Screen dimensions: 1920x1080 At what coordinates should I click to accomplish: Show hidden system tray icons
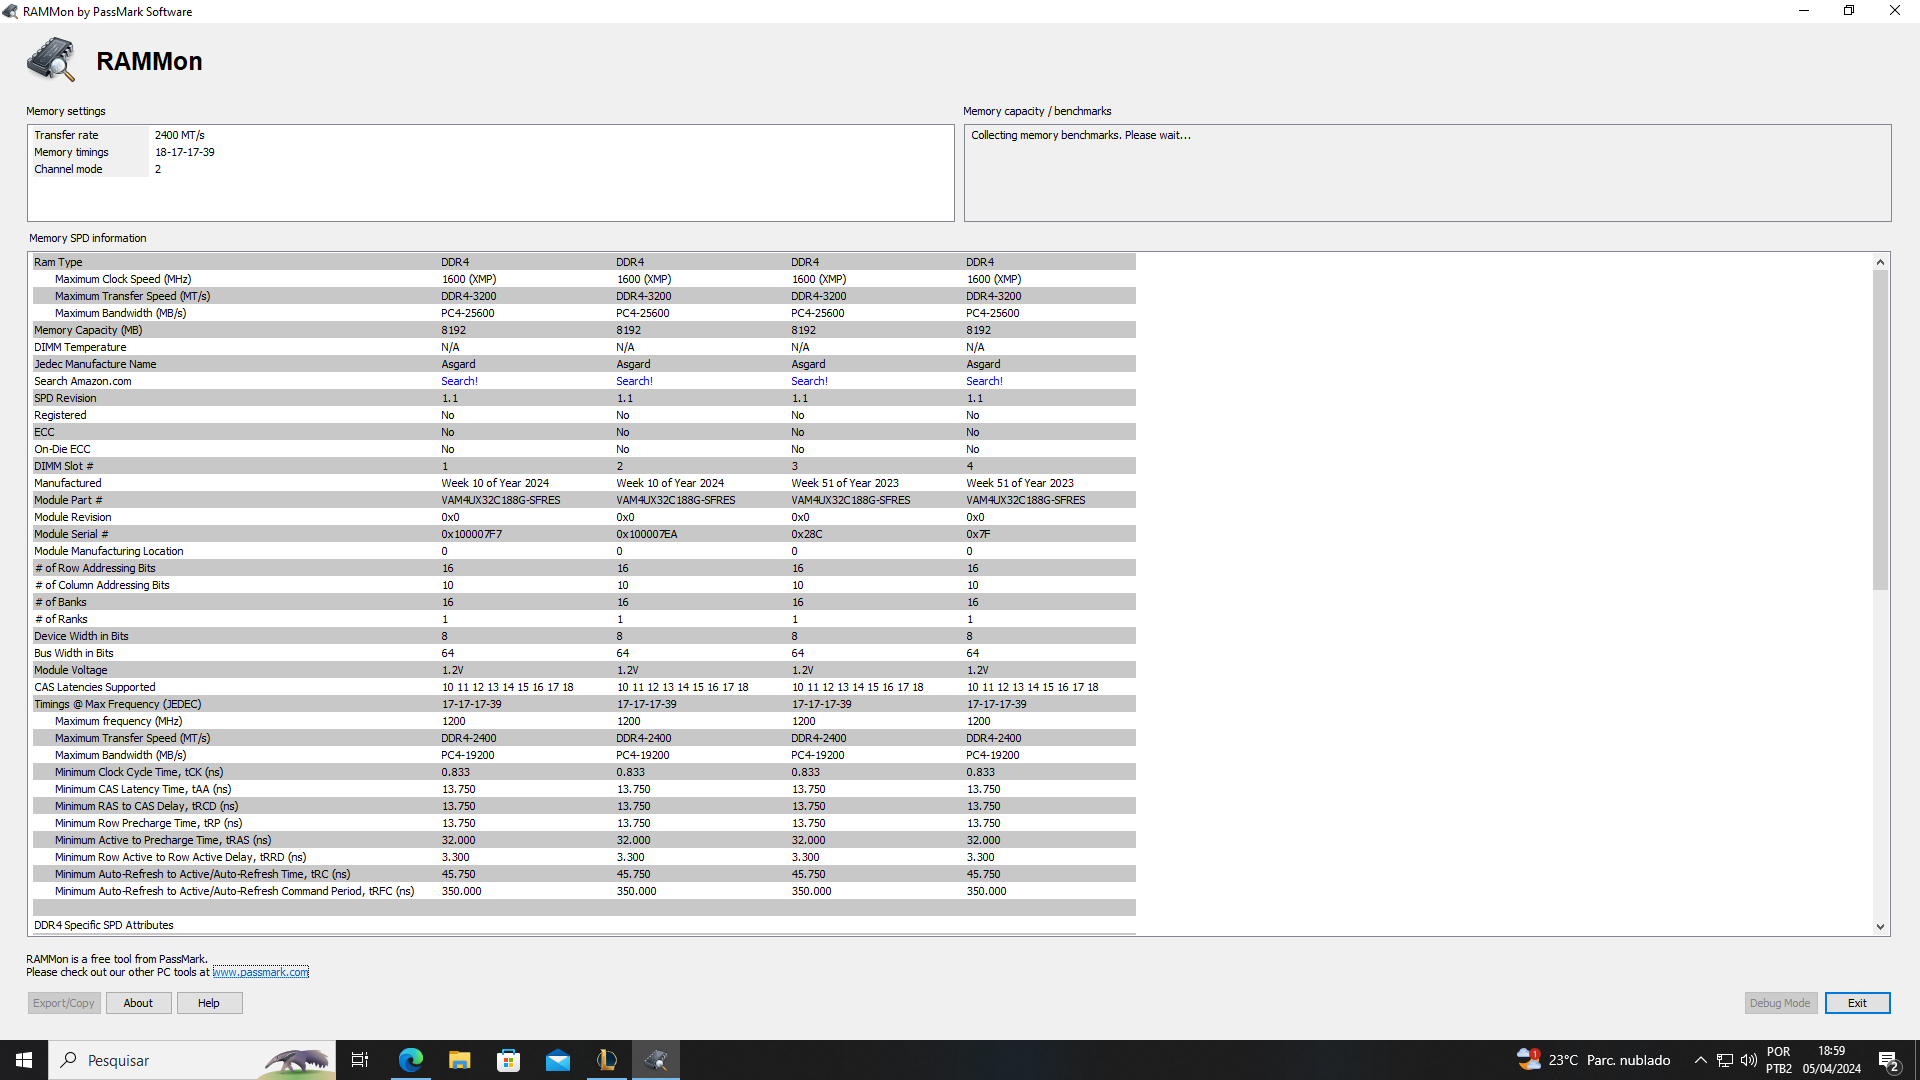pos(1700,1060)
